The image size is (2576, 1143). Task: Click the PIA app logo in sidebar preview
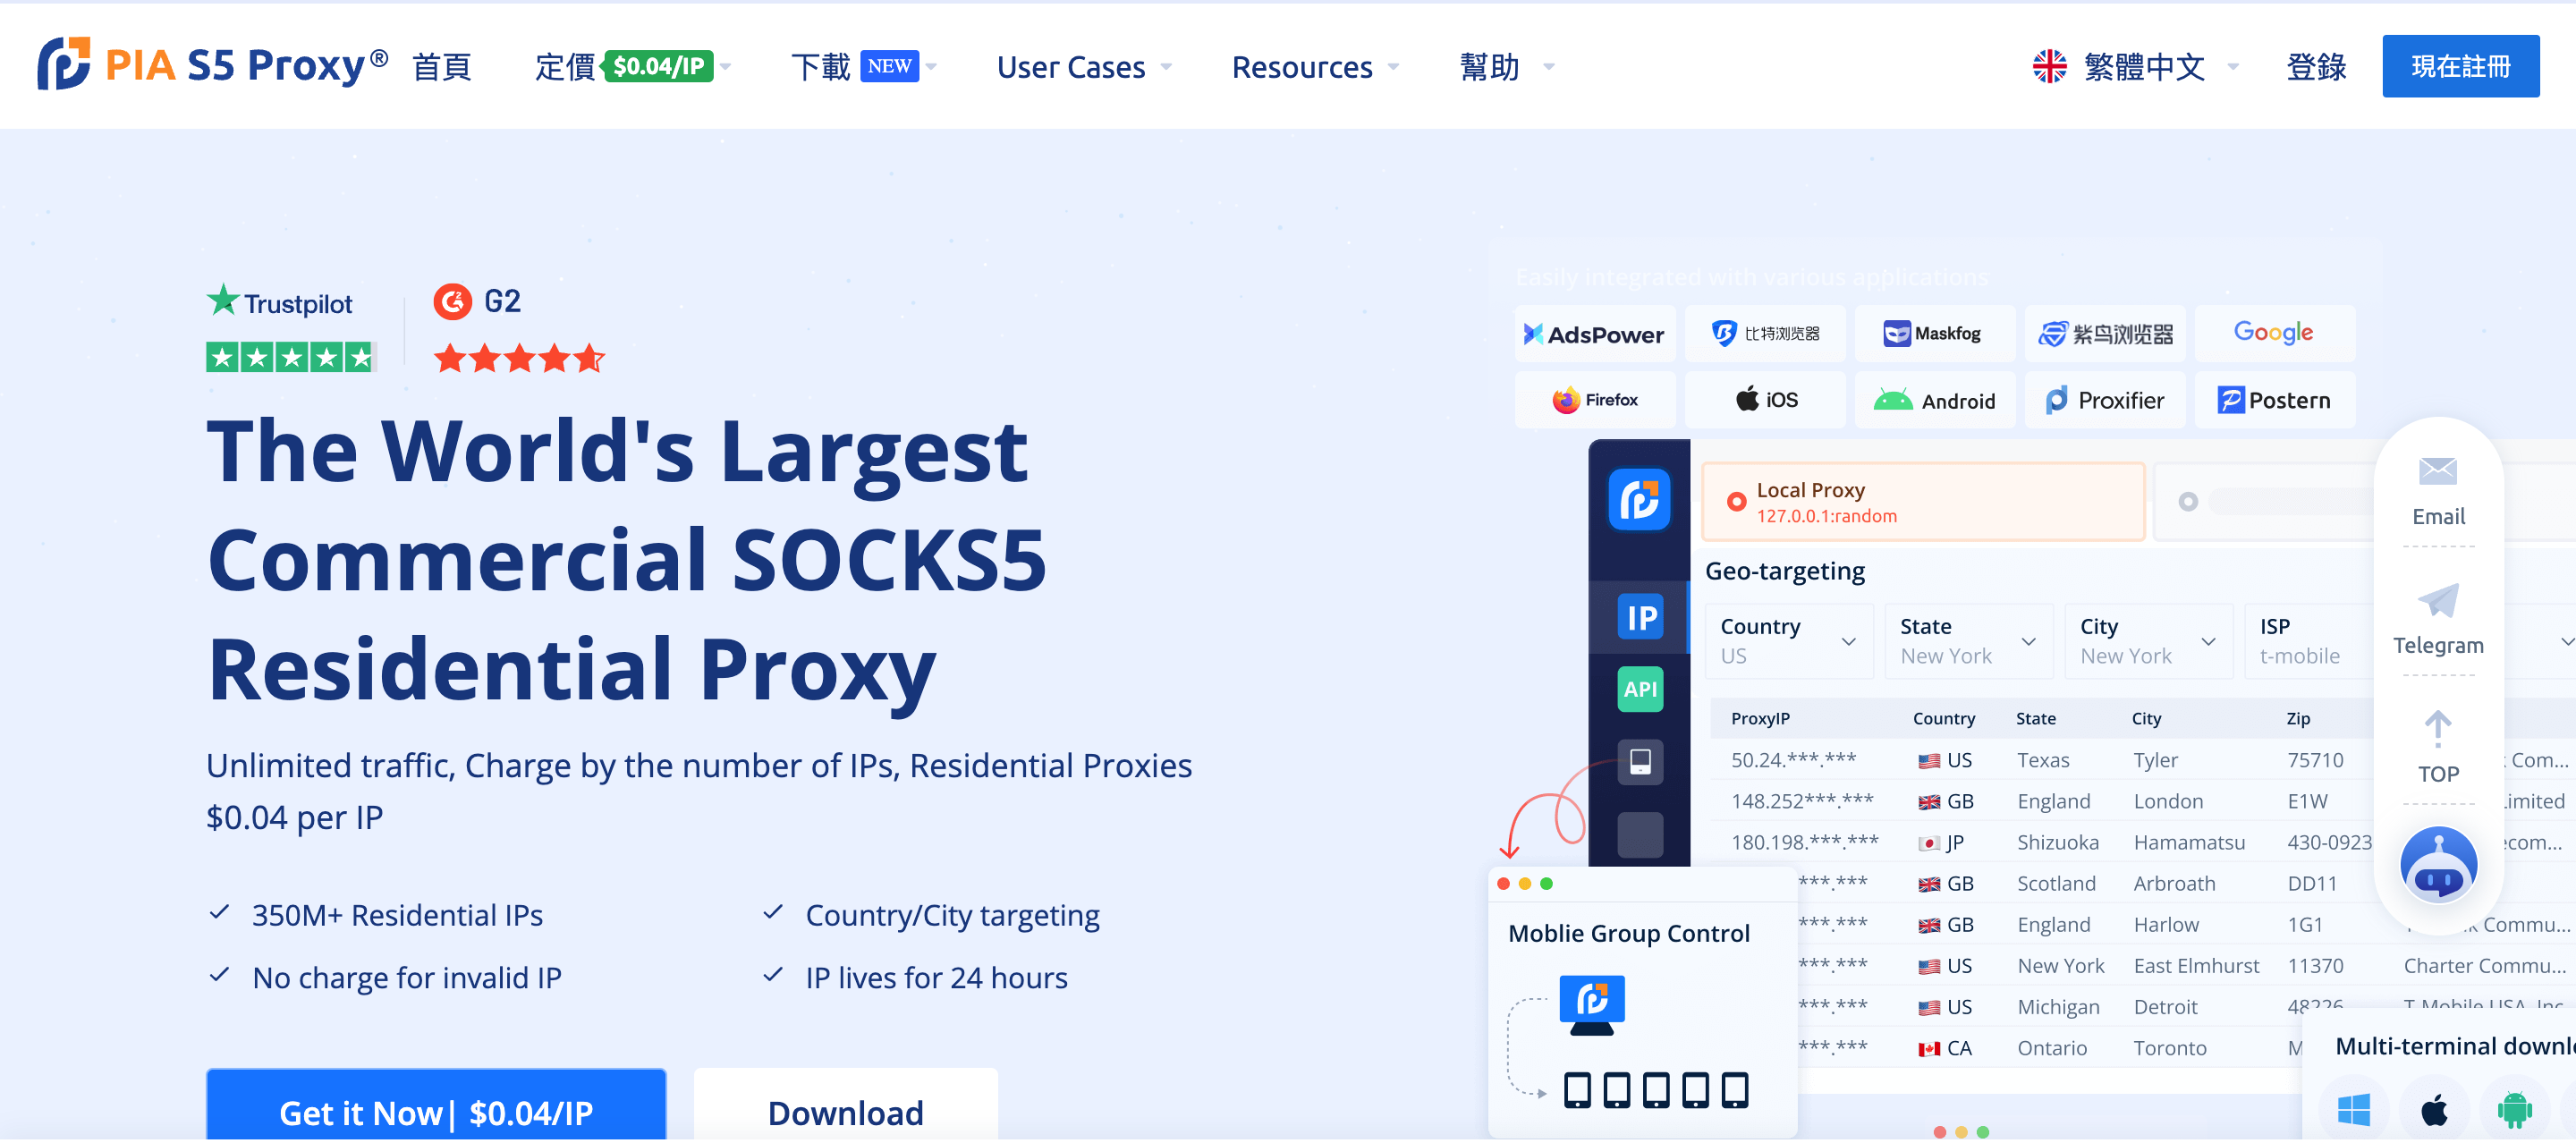(x=1639, y=499)
